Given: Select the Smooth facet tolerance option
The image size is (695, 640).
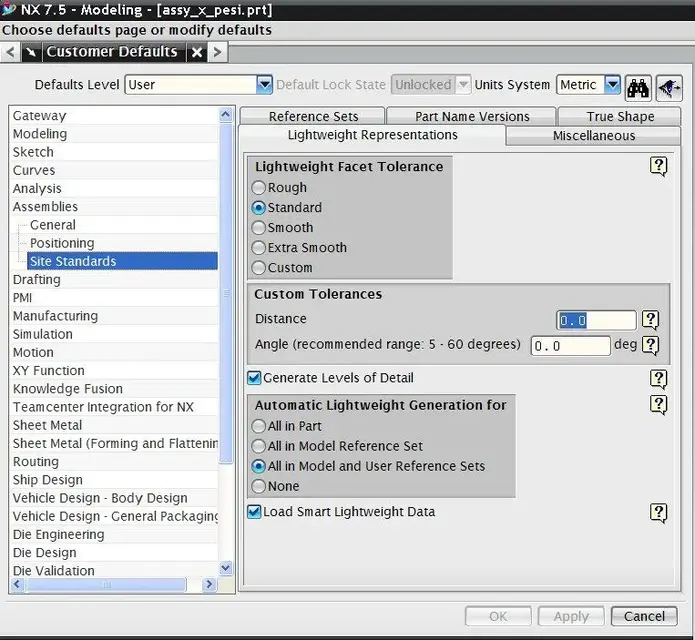Looking at the screenshot, I should pos(258,227).
